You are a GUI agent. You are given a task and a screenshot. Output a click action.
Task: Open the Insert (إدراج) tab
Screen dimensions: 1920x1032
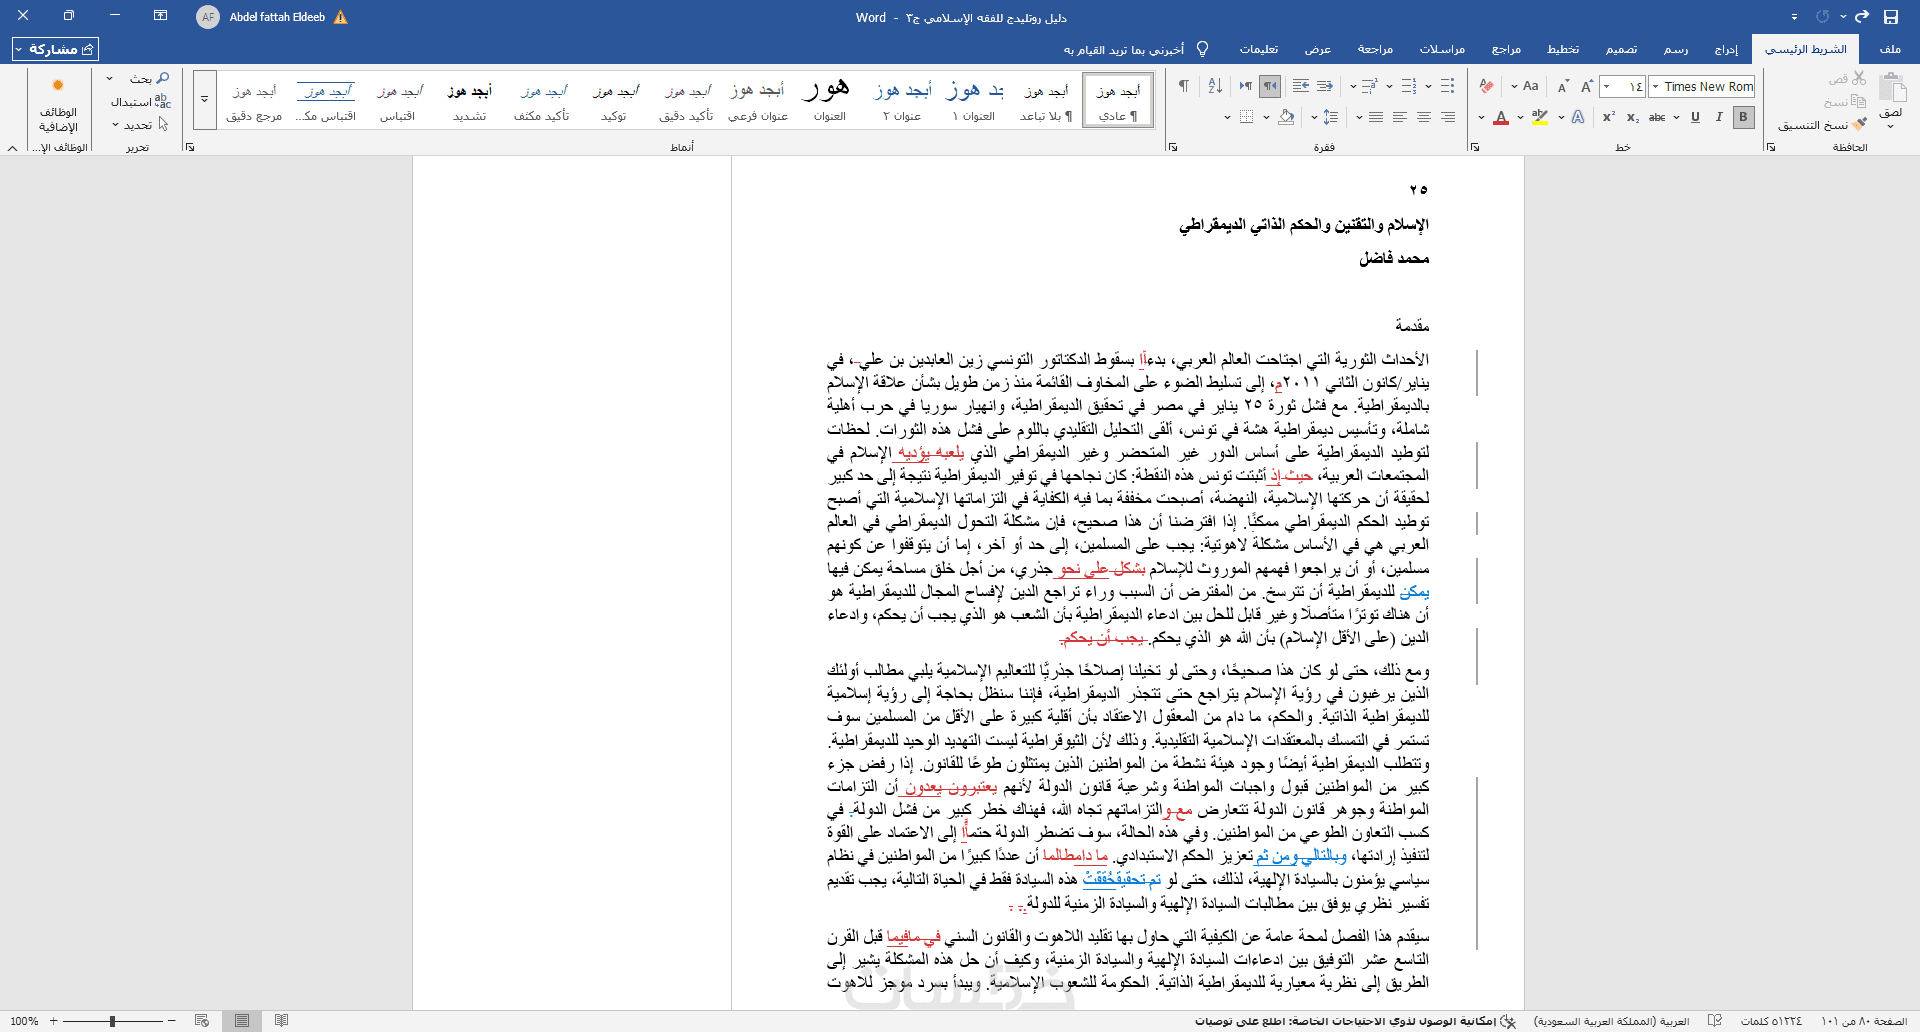(x=1726, y=49)
